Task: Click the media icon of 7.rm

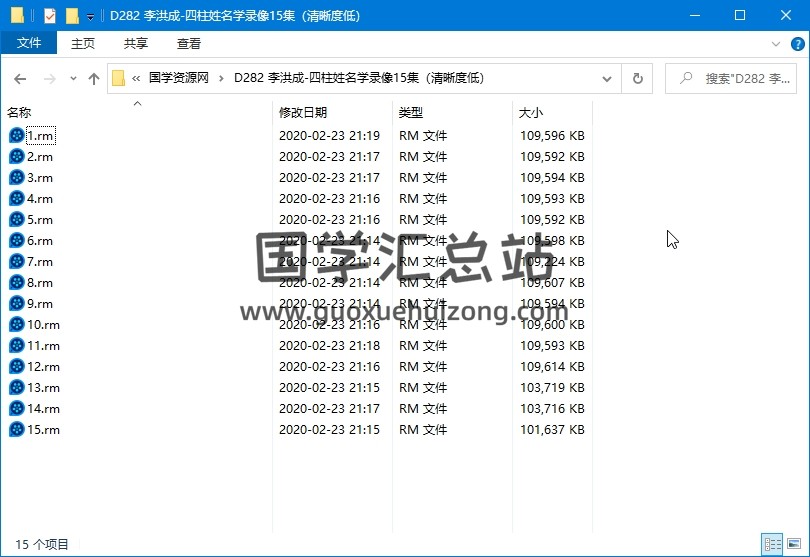Action: (x=17, y=261)
